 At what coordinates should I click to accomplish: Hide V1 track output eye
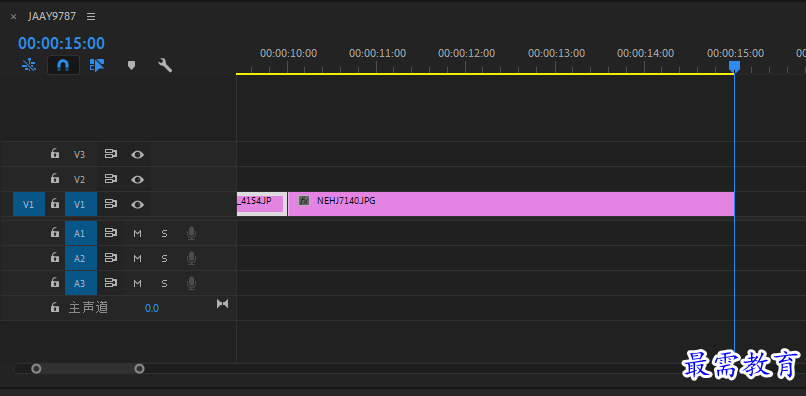point(137,205)
